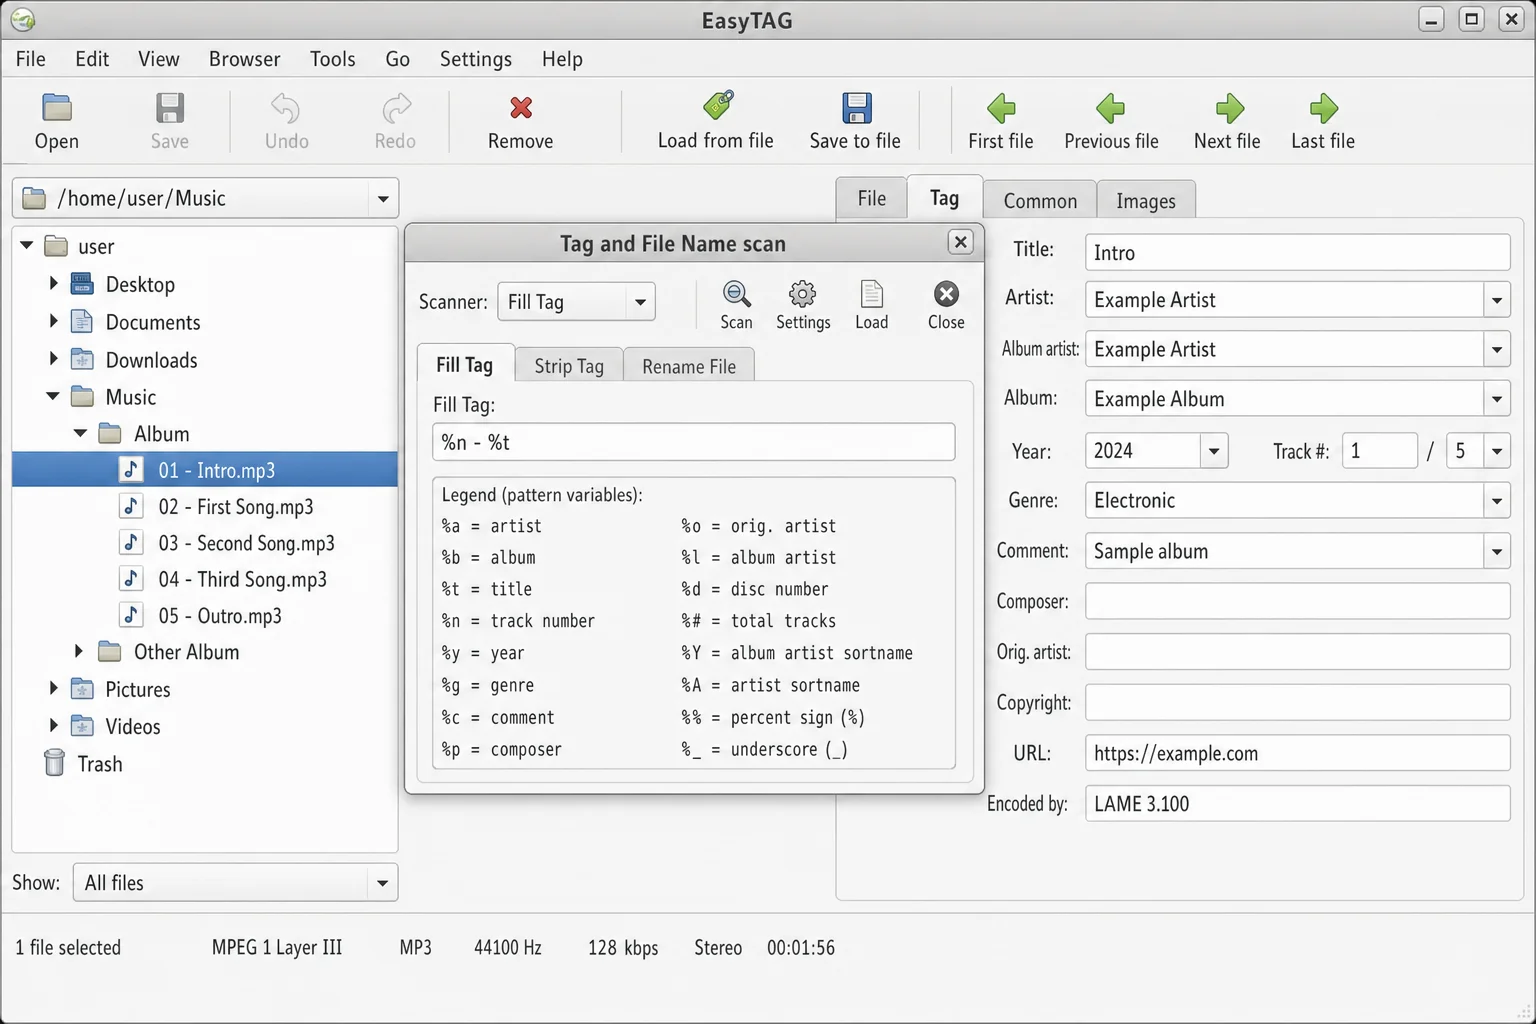Click the Open folder toolbar icon

(57, 107)
